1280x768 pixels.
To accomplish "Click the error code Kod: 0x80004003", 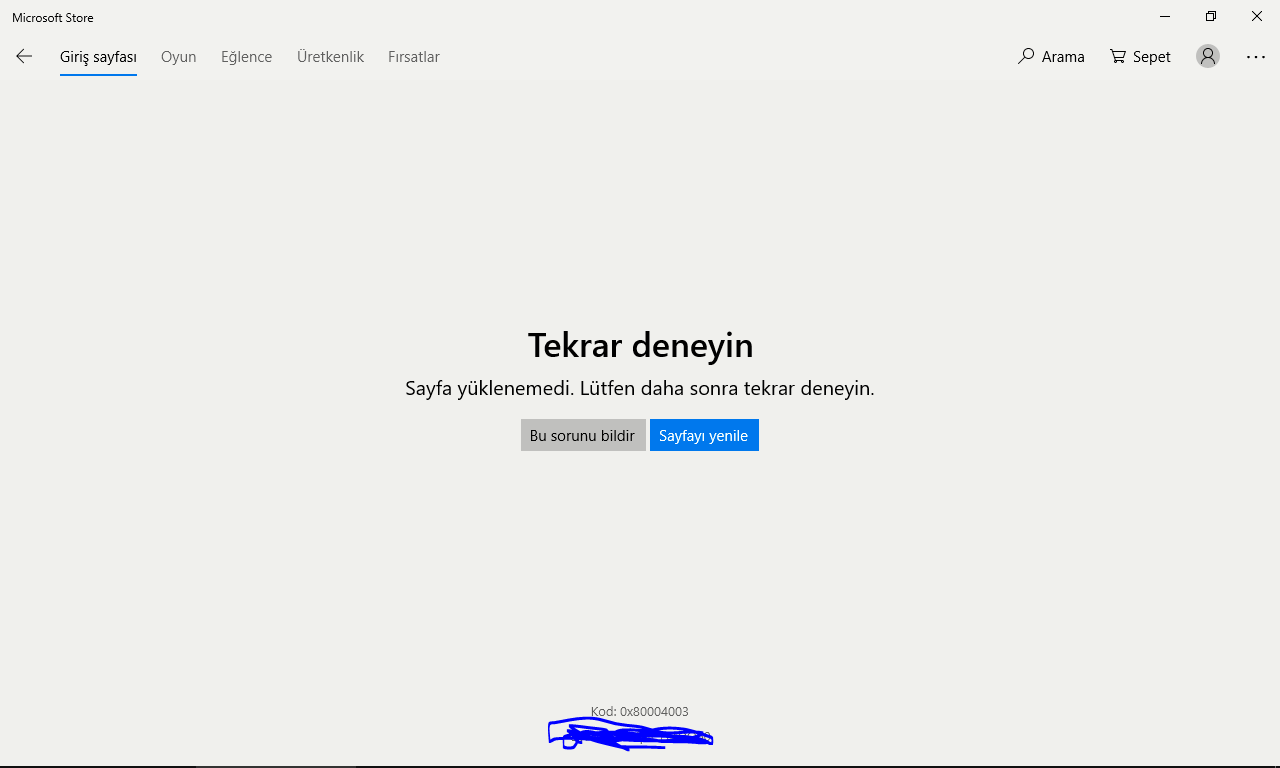I will (x=640, y=712).
